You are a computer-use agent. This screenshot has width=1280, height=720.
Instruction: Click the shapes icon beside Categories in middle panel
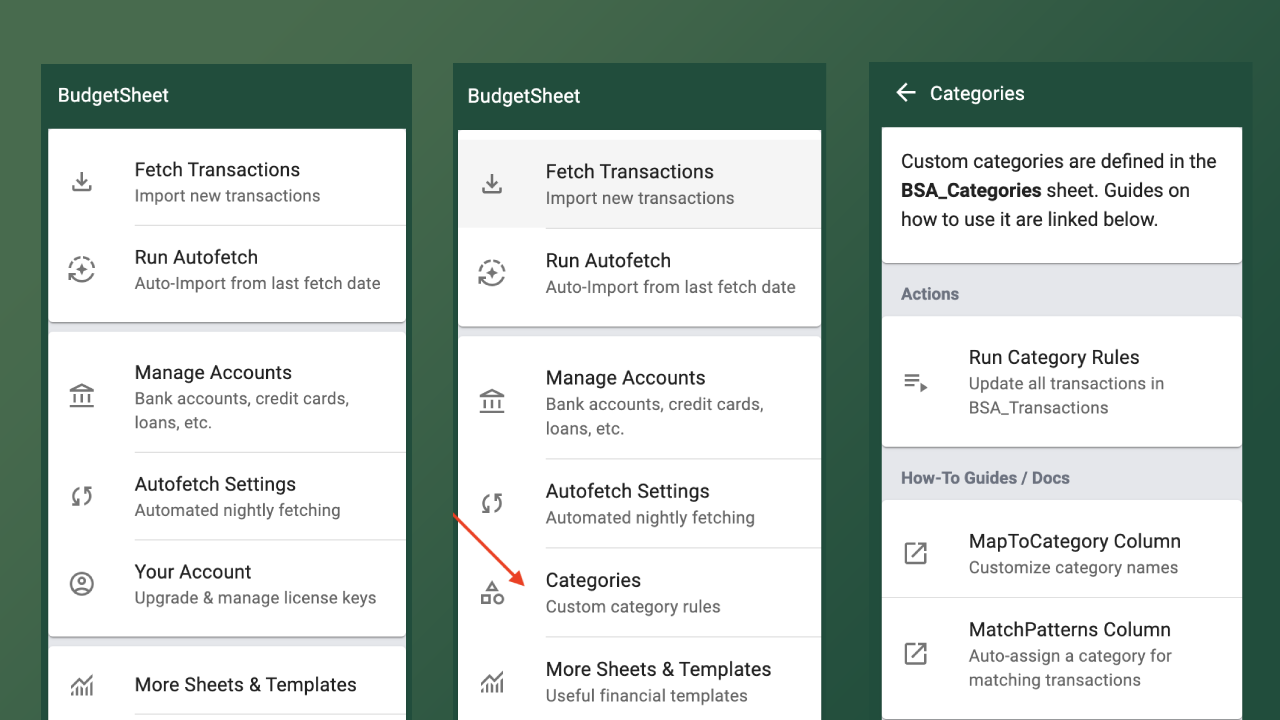[x=492, y=593]
